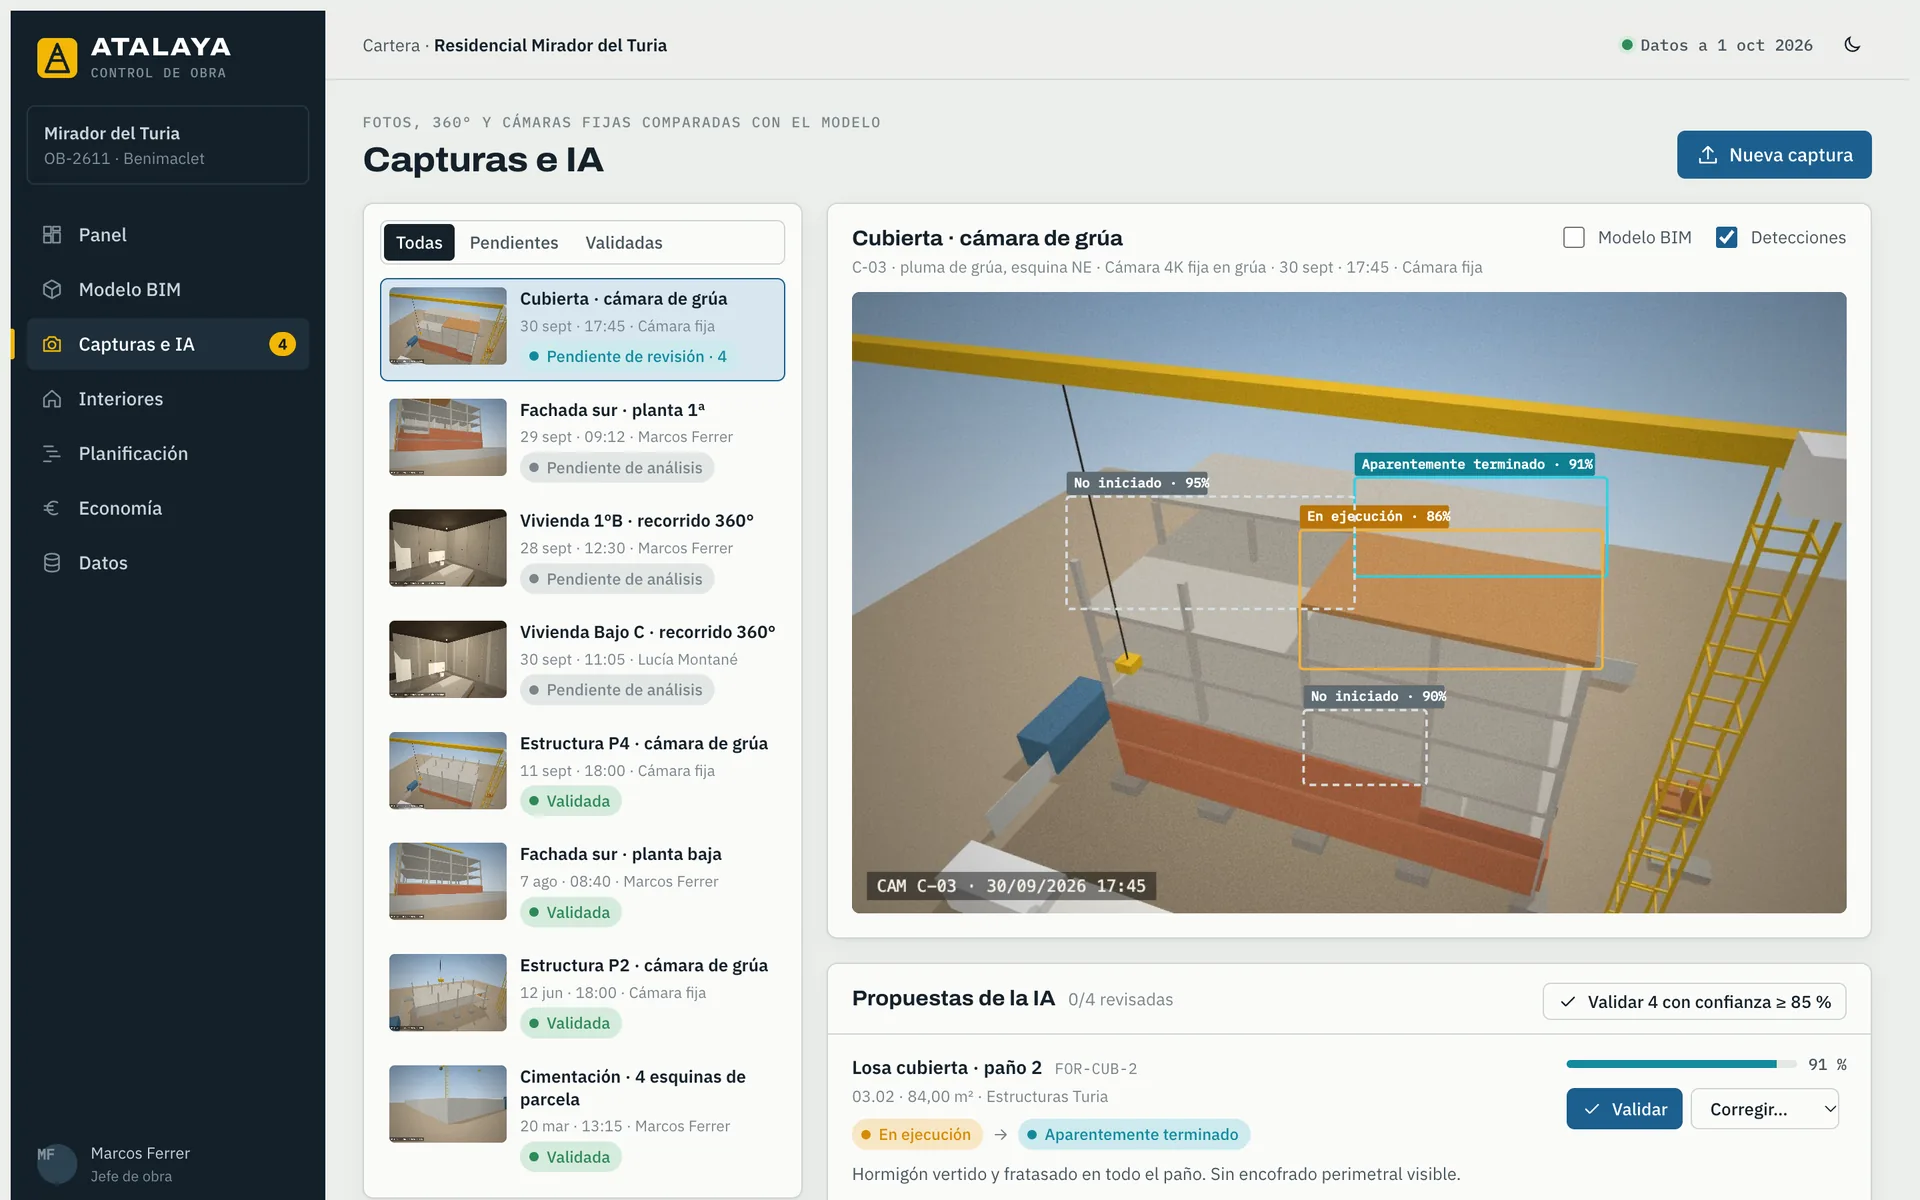Select En ejecución · 86% detection label
Image resolution: width=1920 pixels, height=1200 pixels.
click(x=1376, y=516)
